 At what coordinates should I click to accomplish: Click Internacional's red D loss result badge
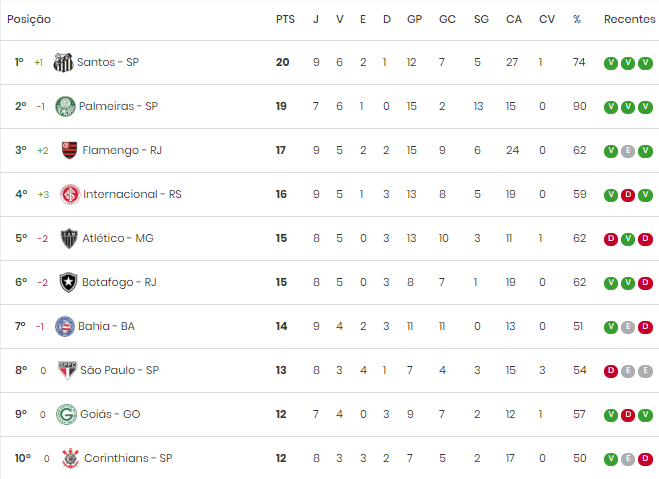[x=628, y=195]
